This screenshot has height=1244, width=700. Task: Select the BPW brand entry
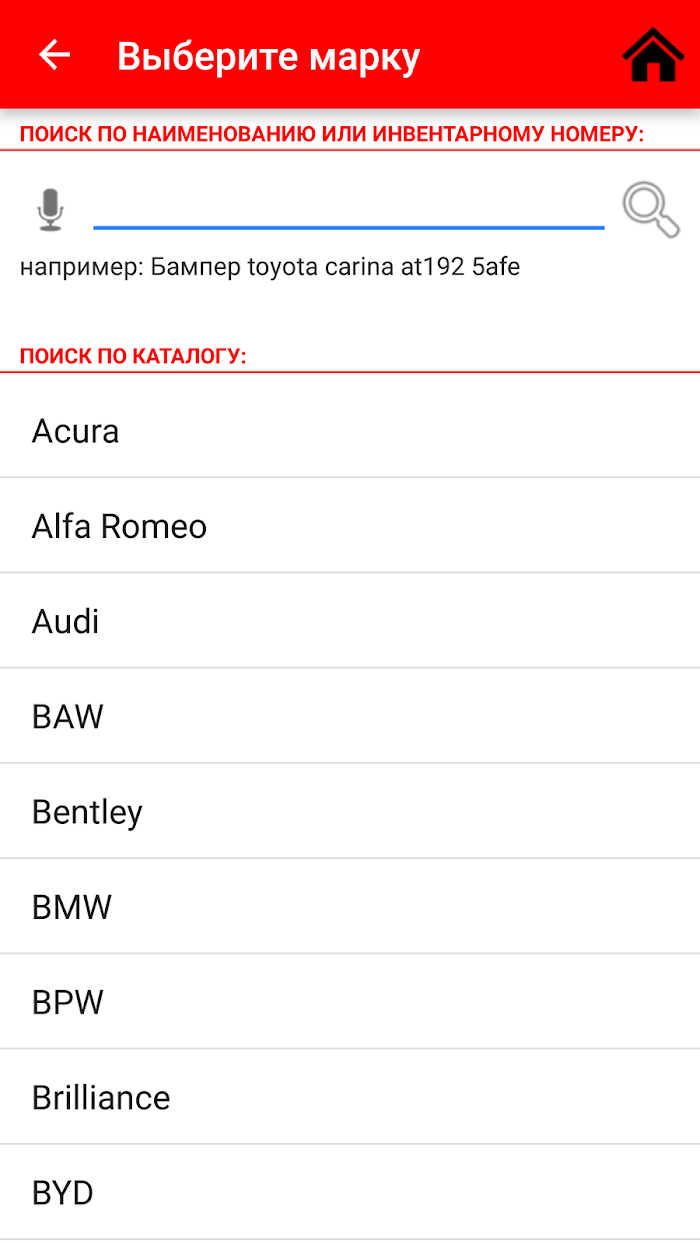[x=350, y=1002]
